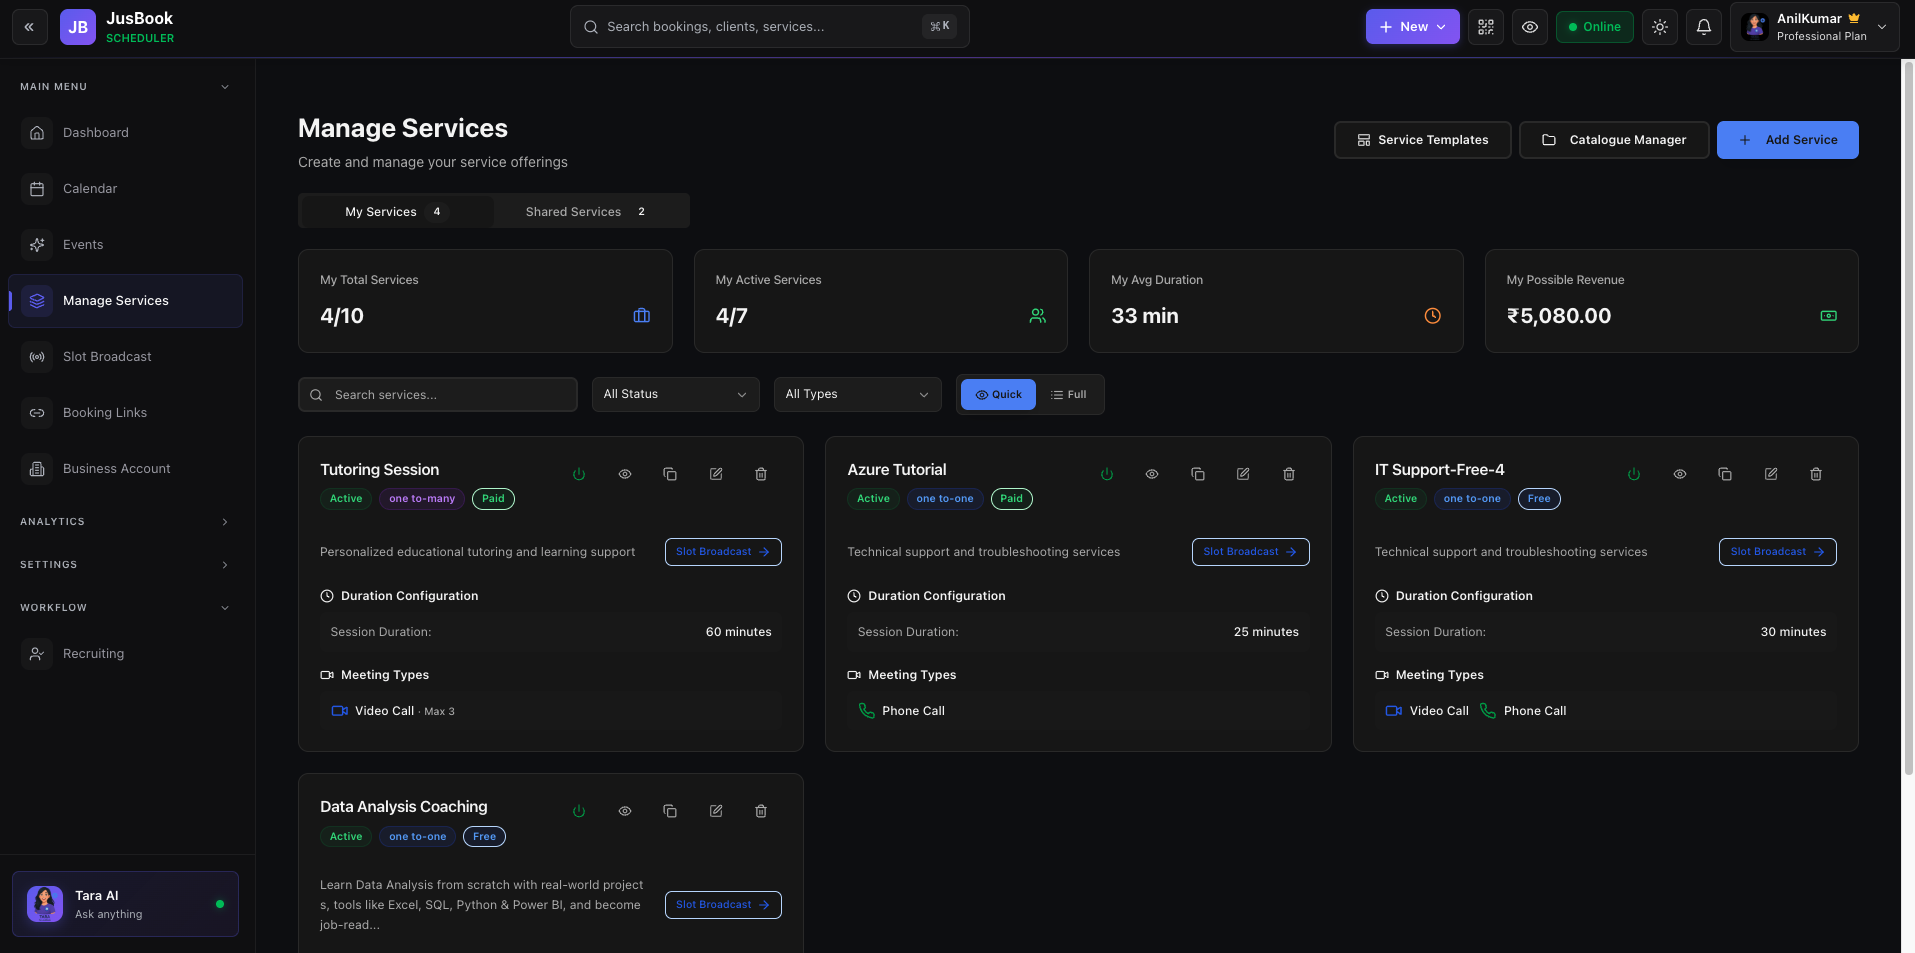Delete the IT Support-Free-4 service

point(1815,474)
